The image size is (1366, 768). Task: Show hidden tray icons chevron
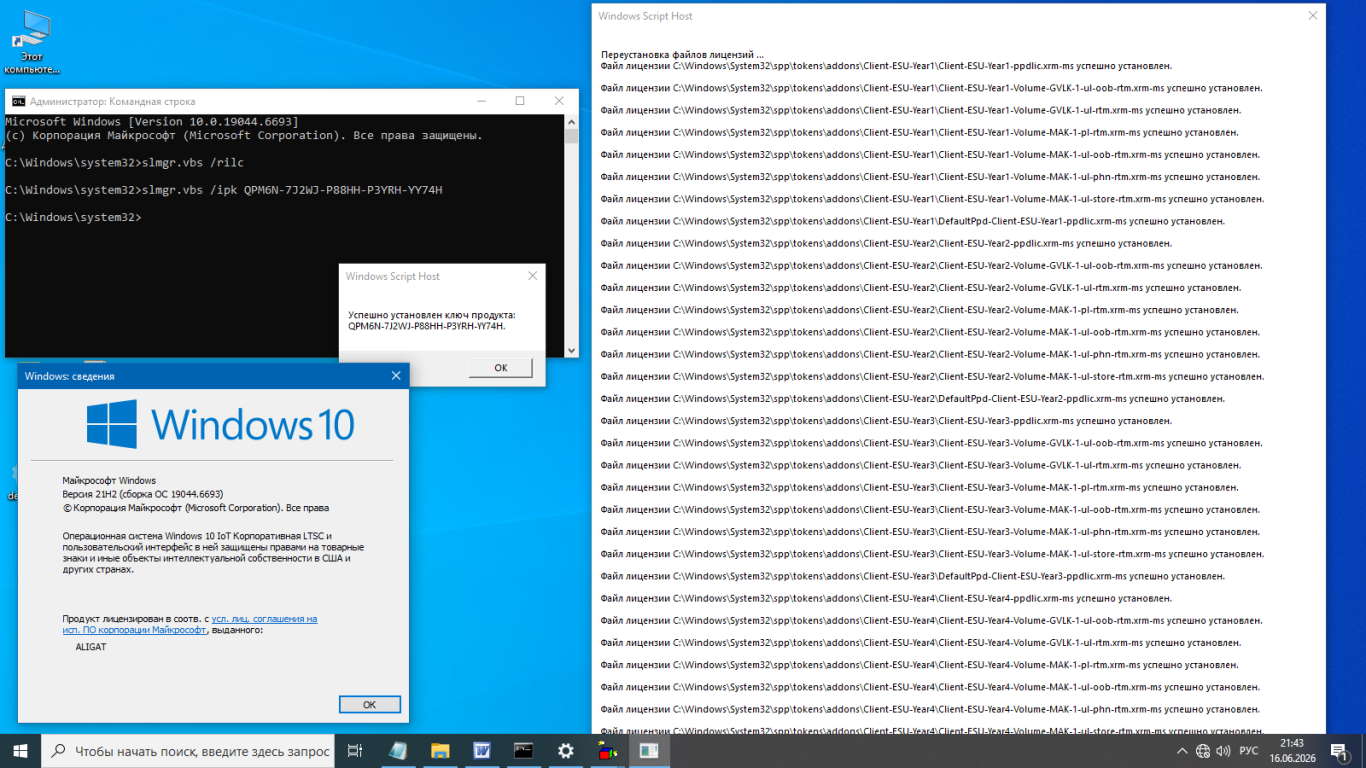pos(1182,751)
